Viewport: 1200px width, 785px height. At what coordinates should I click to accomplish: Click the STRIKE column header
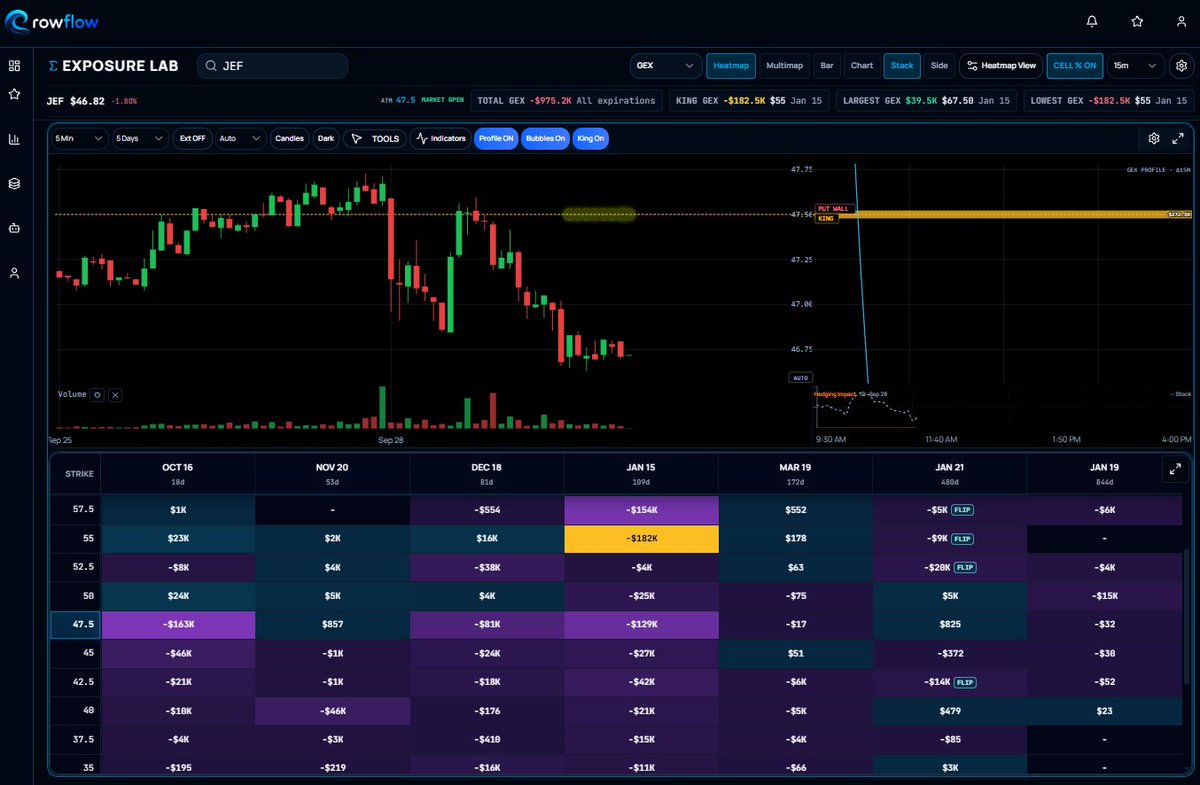[x=75, y=473]
